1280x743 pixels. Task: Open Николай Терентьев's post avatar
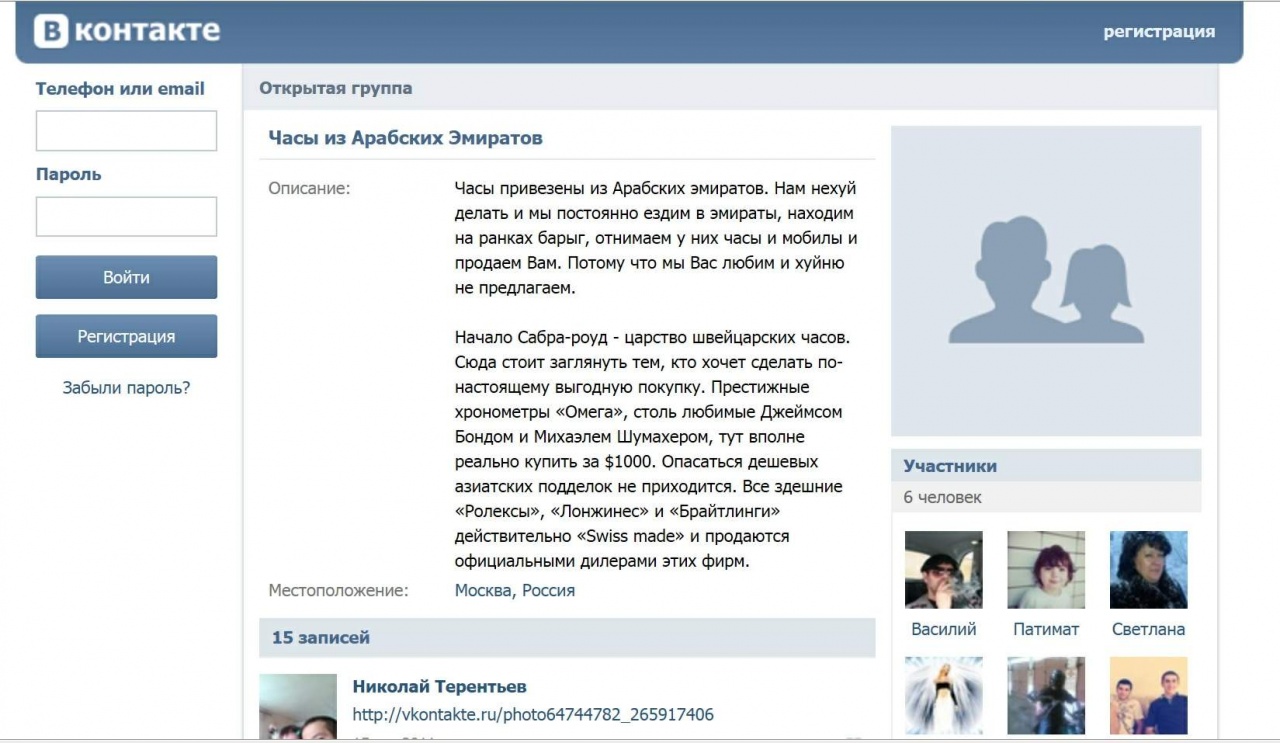[x=298, y=706]
